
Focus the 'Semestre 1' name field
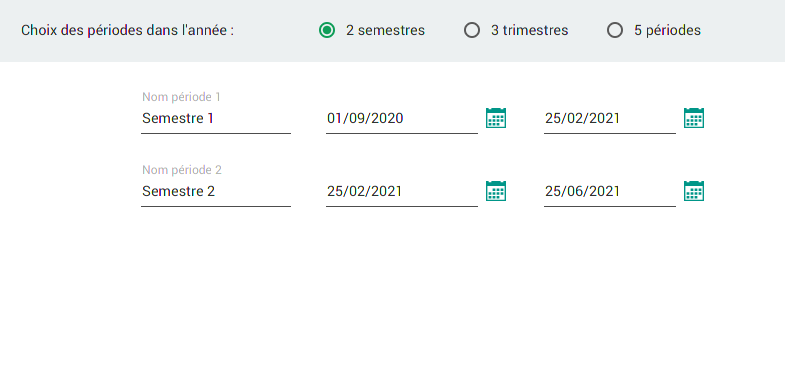(216, 119)
